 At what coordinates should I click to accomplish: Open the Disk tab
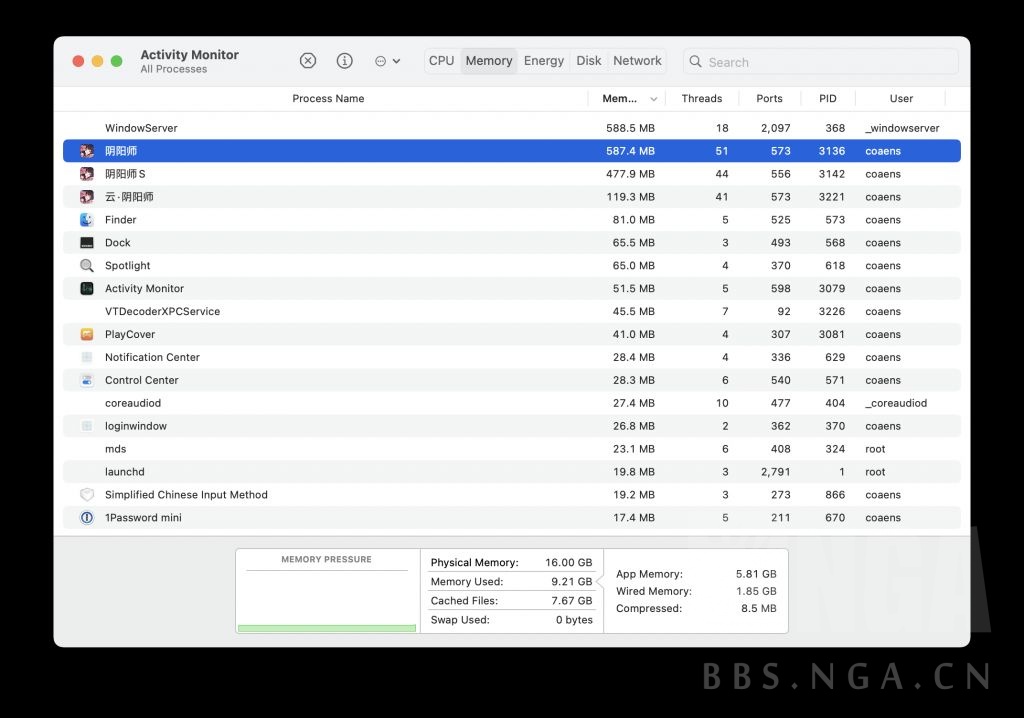tap(589, 61)
